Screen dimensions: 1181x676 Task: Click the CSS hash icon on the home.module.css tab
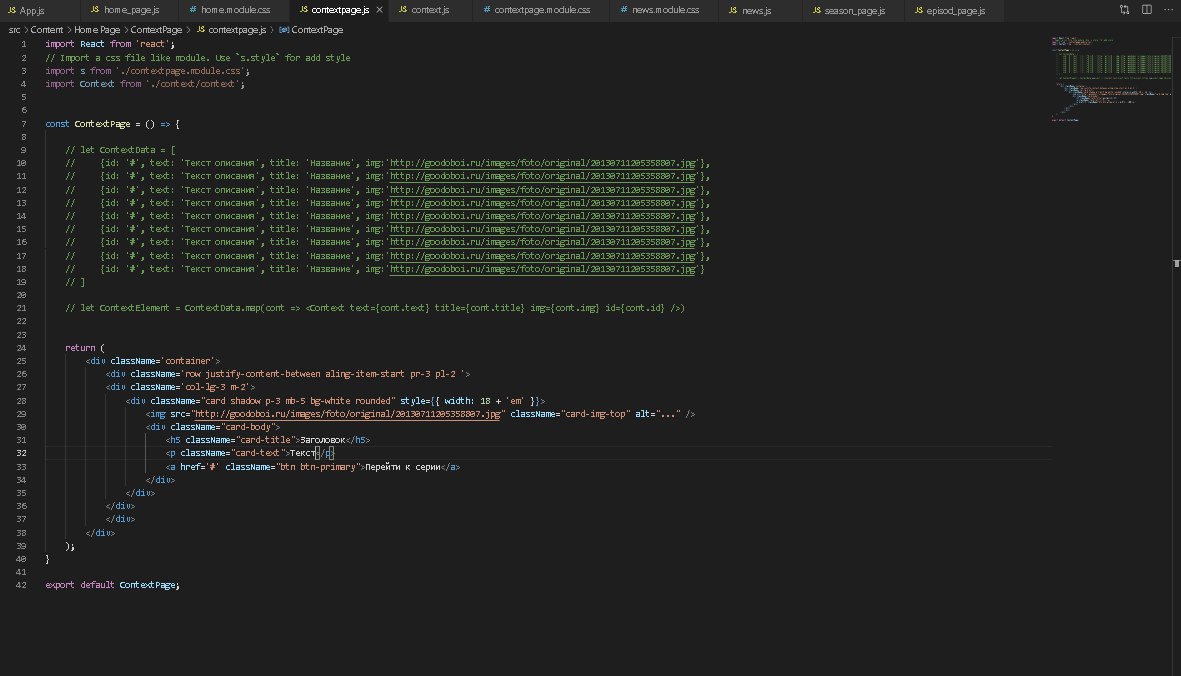[x=192, y=10]
